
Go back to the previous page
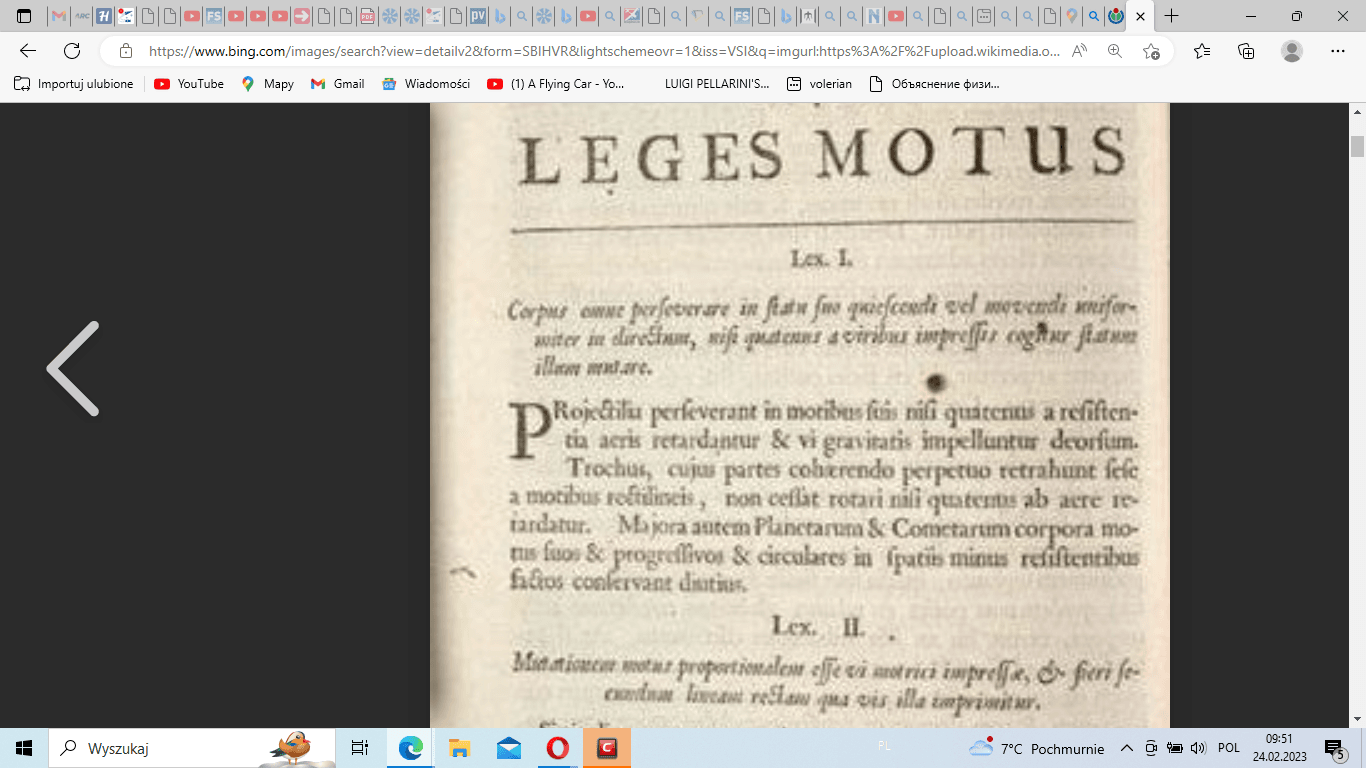(x=28, y=51)
